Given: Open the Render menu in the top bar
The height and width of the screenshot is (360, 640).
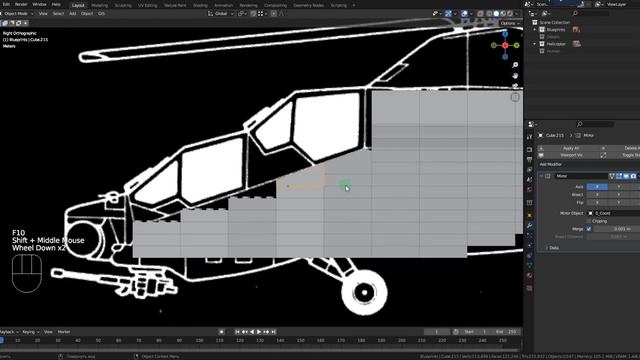Looking at the screenshot, I should (x=21, y=4).
